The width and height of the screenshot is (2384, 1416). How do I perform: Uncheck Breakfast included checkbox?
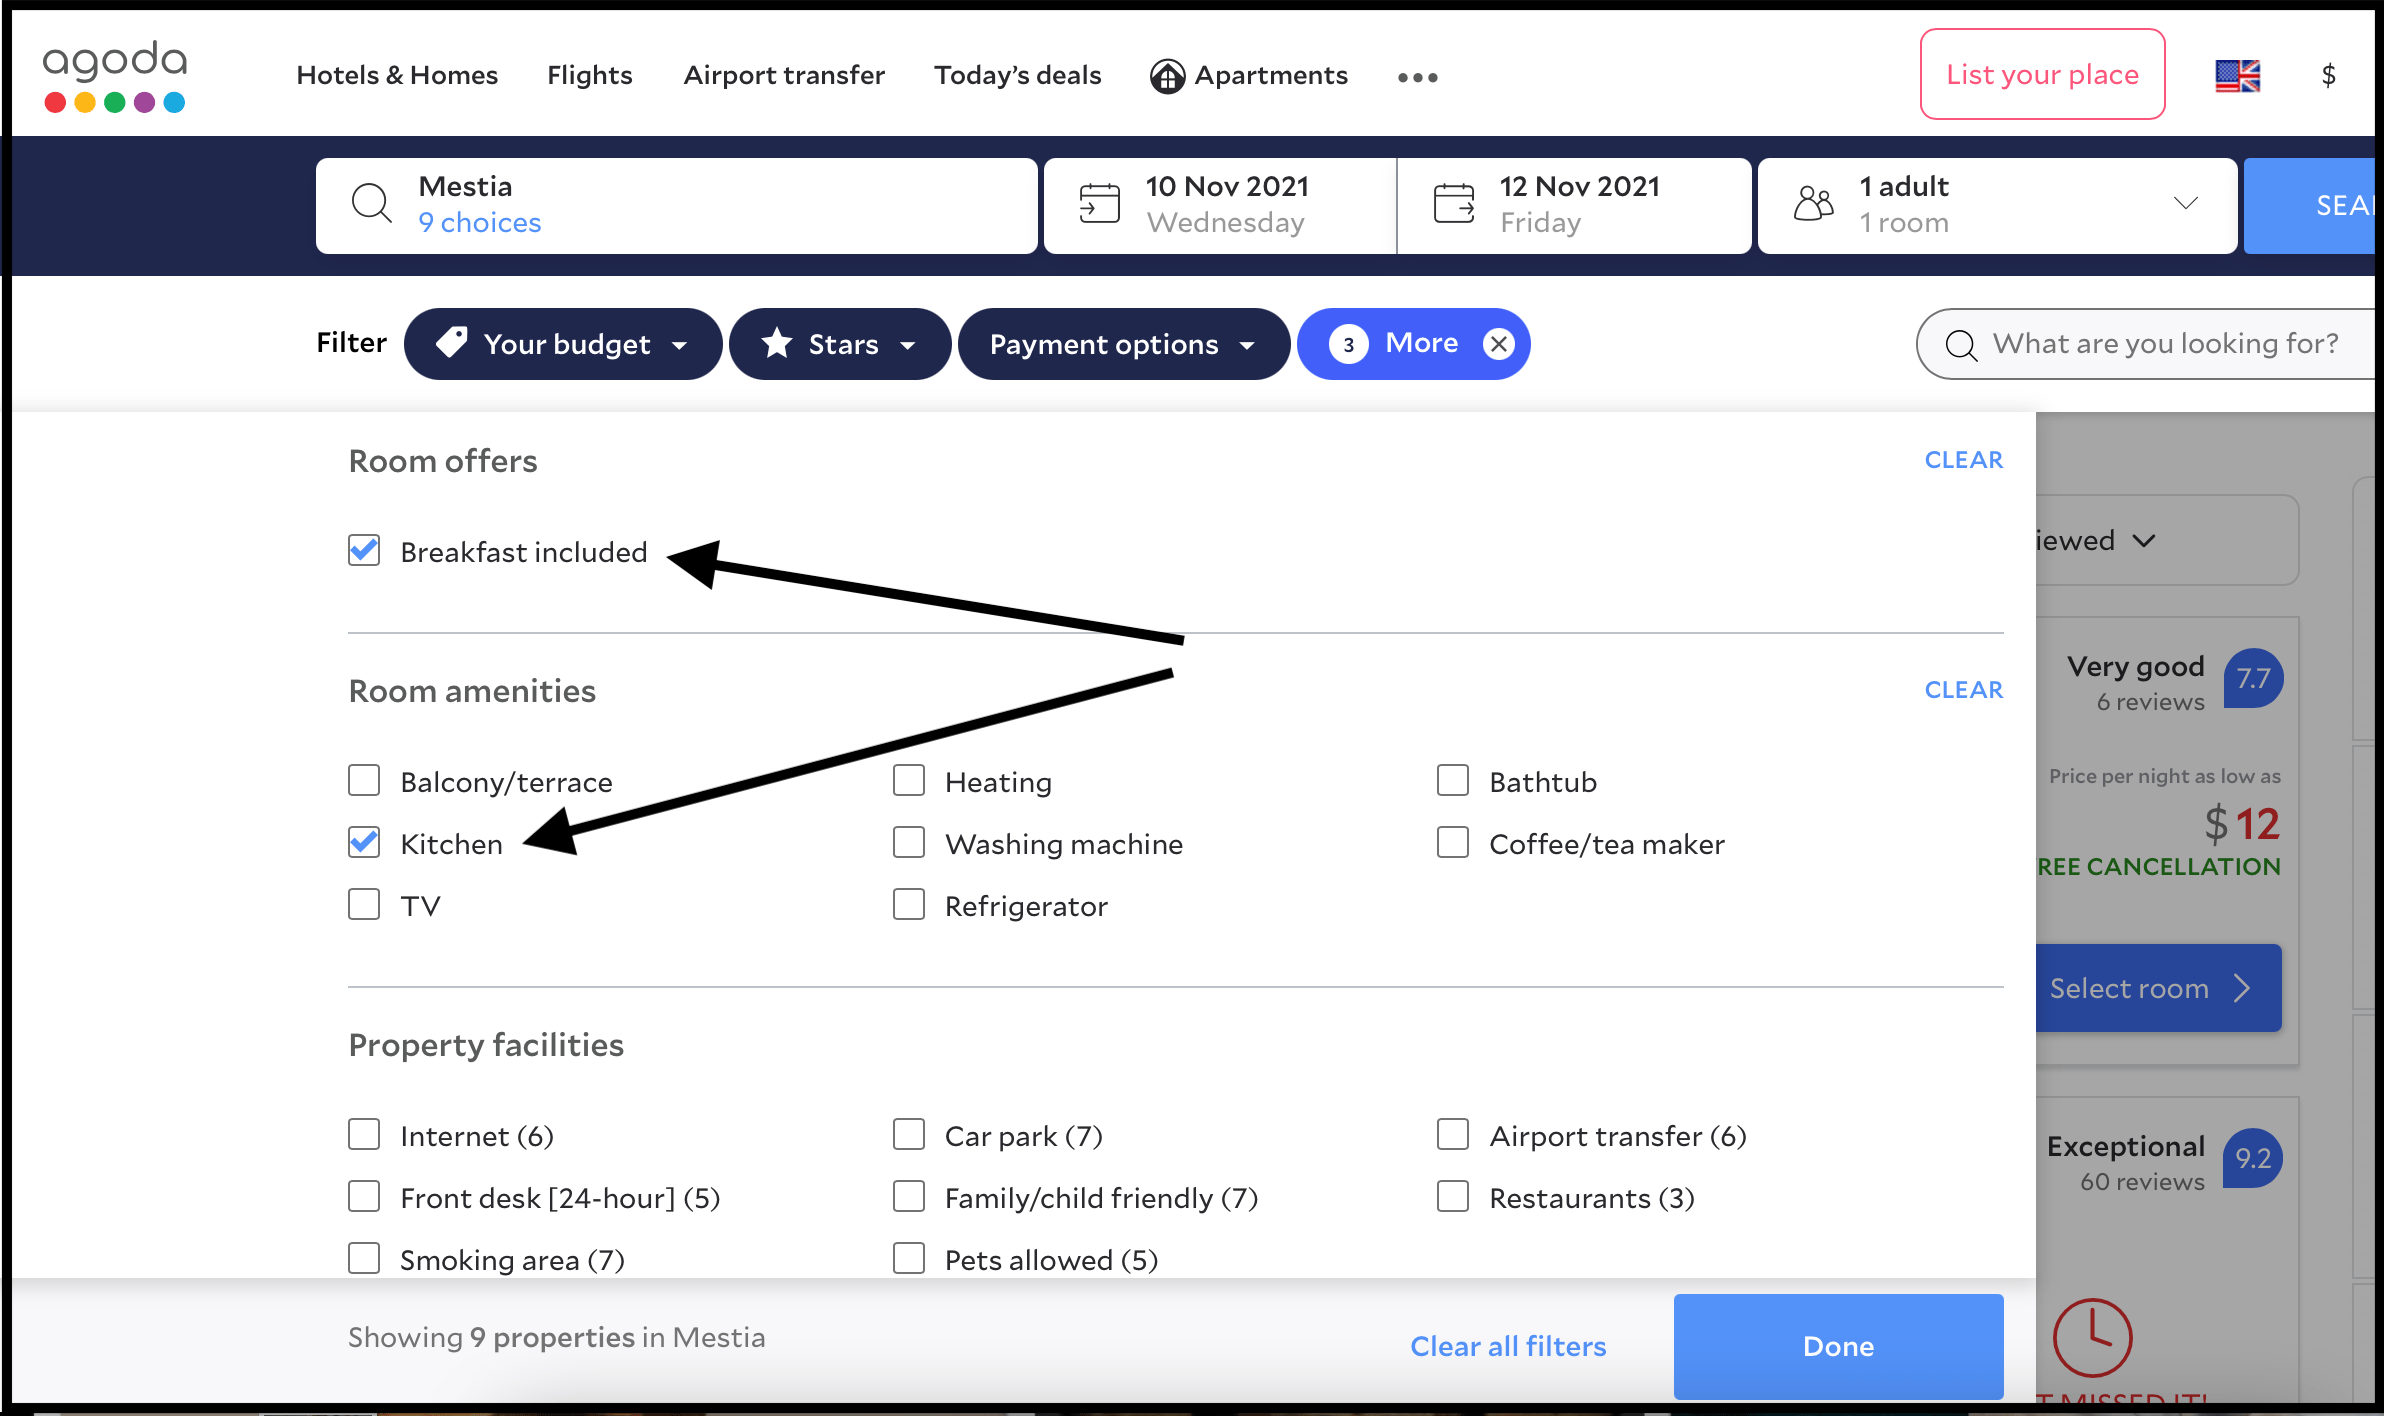coord(364,551)
